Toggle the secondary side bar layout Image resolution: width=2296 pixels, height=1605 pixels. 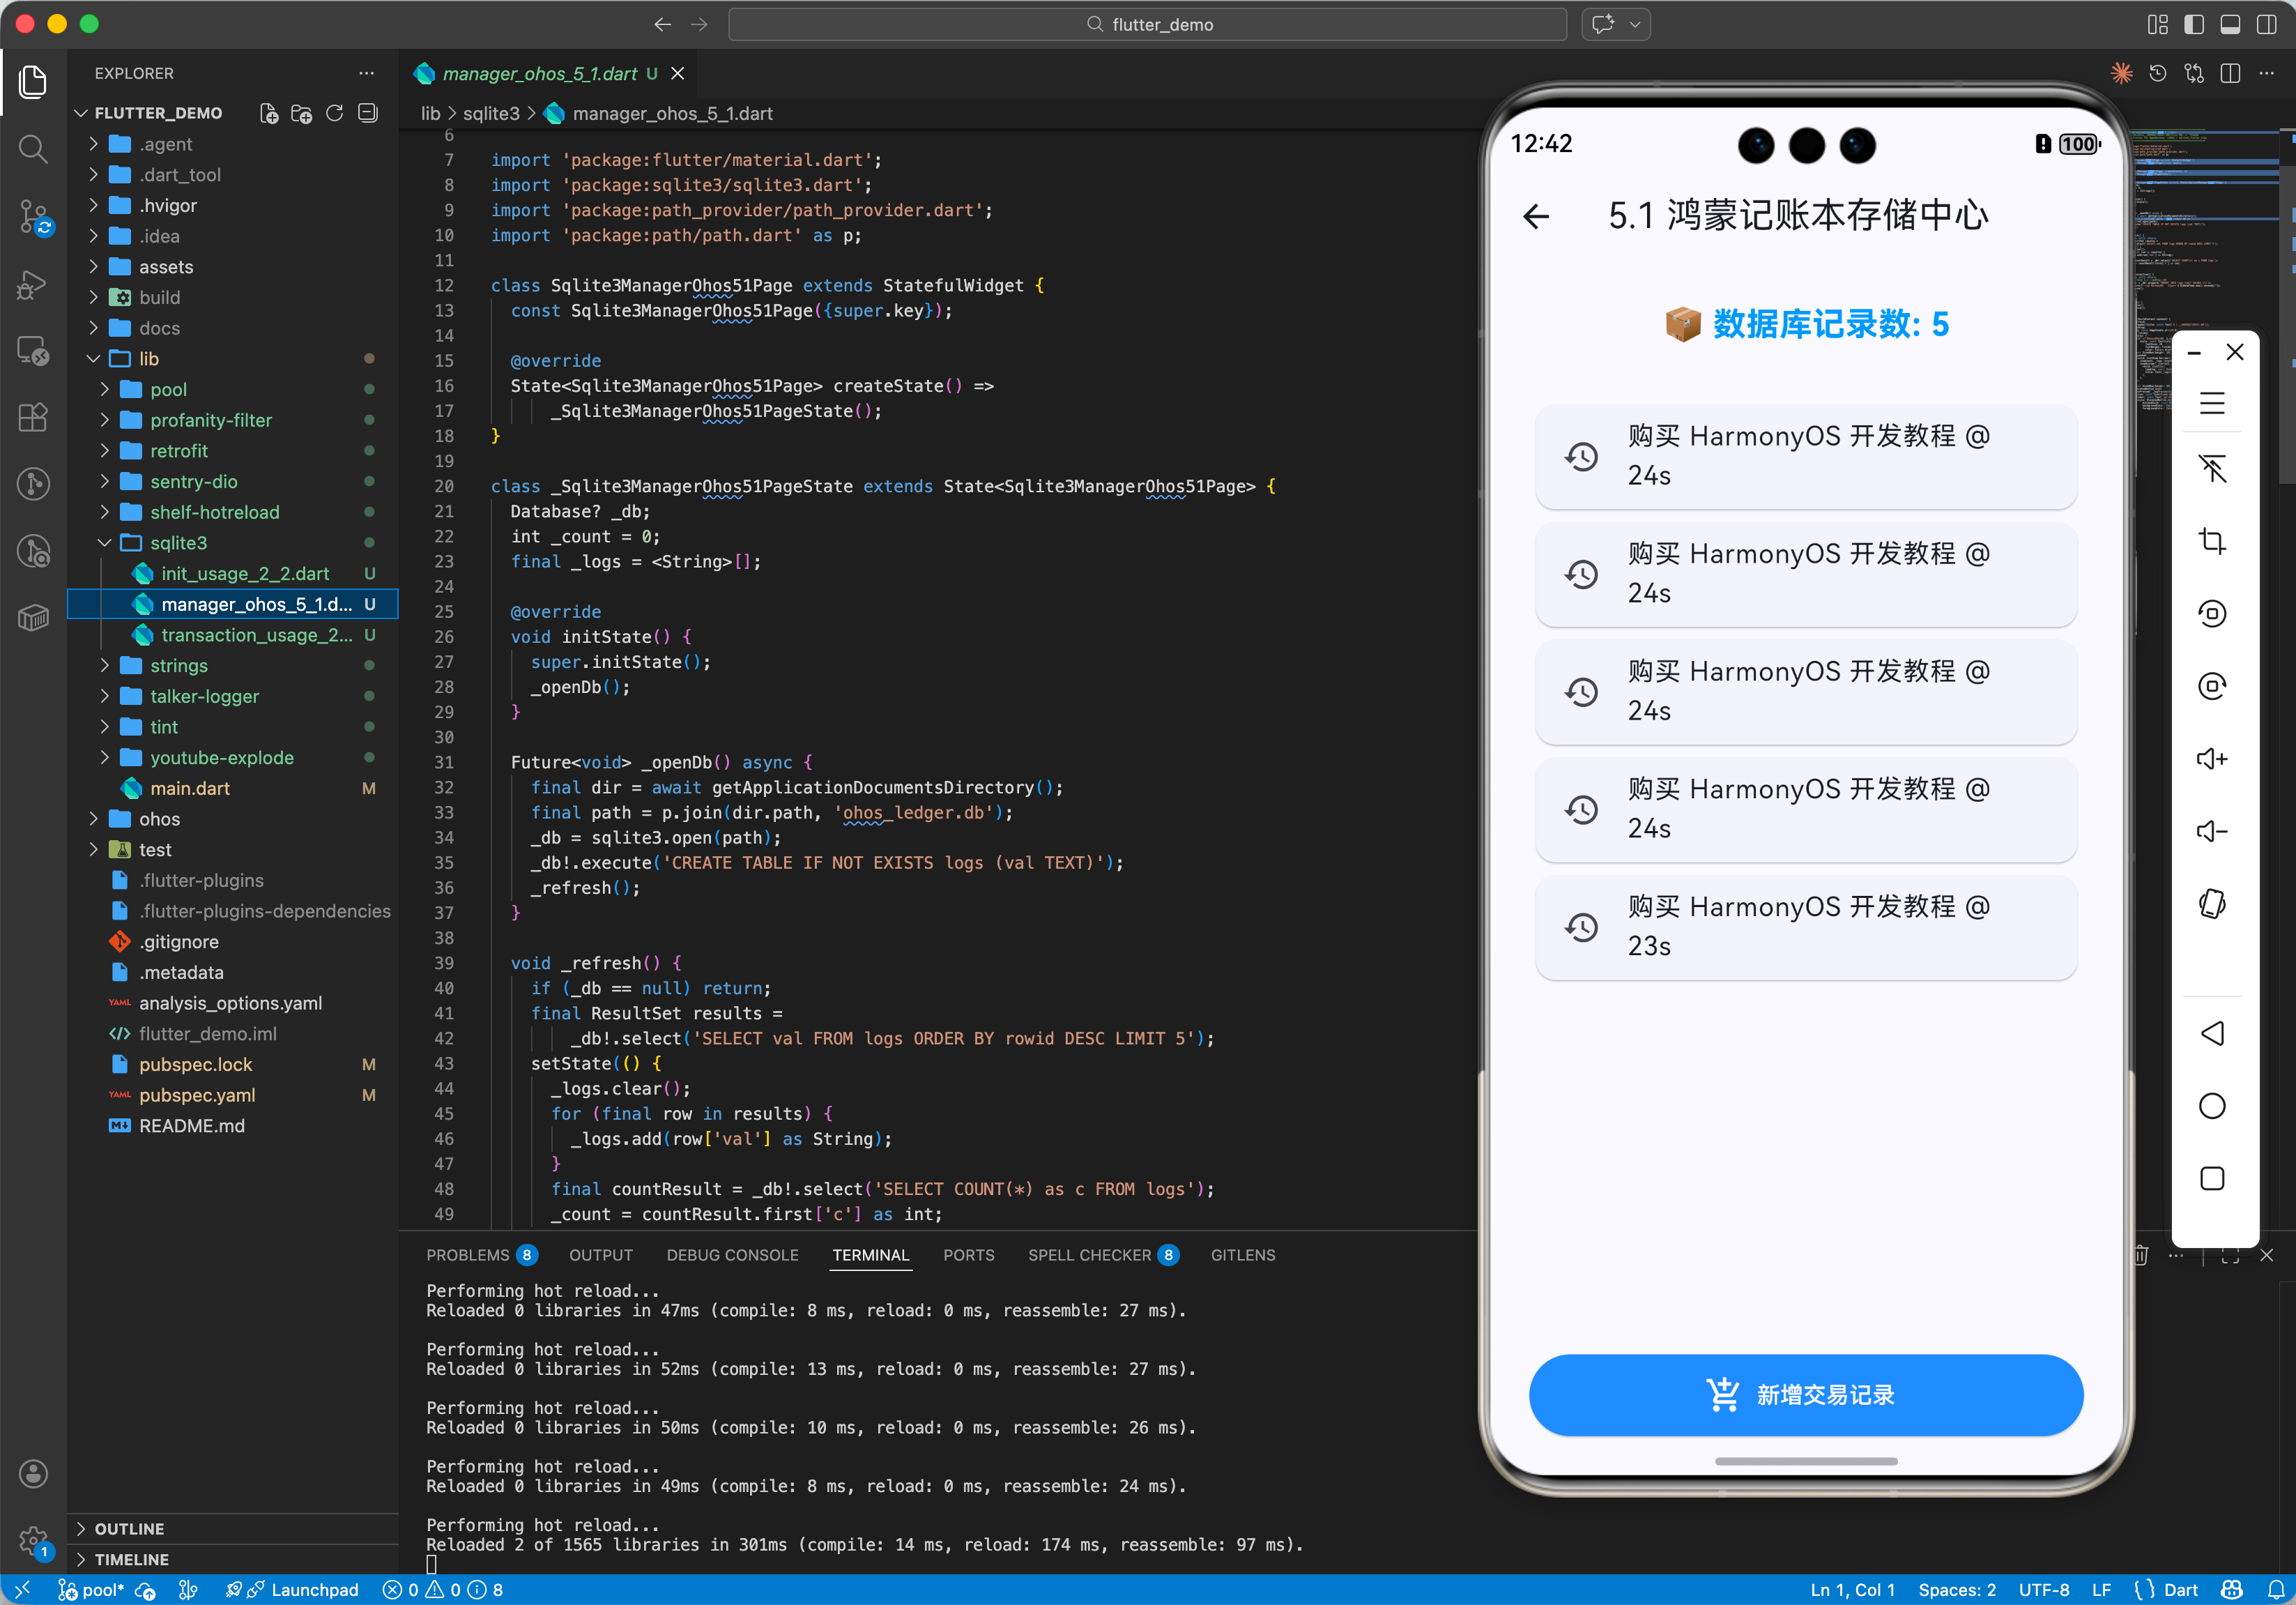coord(2266,24)
